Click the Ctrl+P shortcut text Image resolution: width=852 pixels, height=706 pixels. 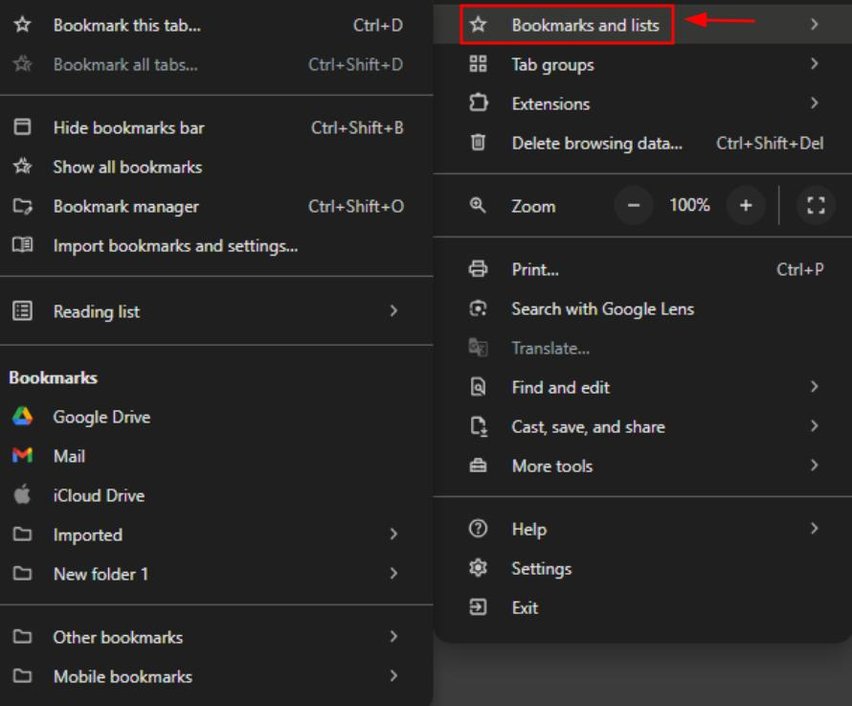800,269
